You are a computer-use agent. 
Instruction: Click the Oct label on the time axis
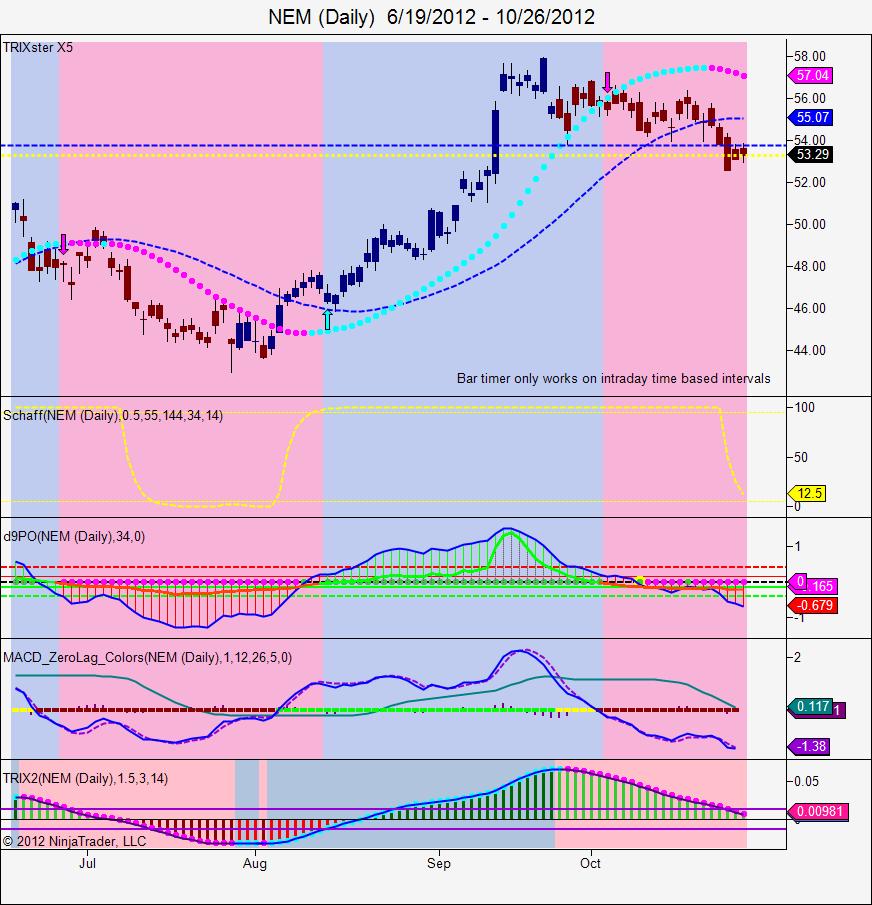coord(590,863)
